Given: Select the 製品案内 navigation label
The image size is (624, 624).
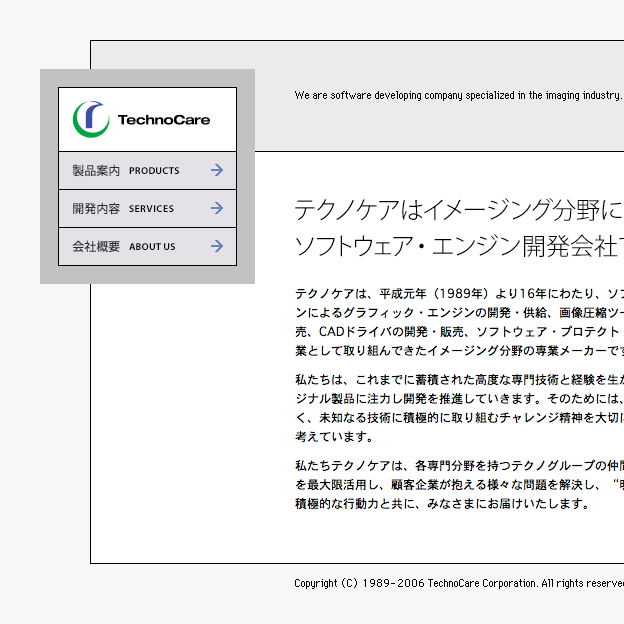Looking at the screenshot, I should point(96,171).
